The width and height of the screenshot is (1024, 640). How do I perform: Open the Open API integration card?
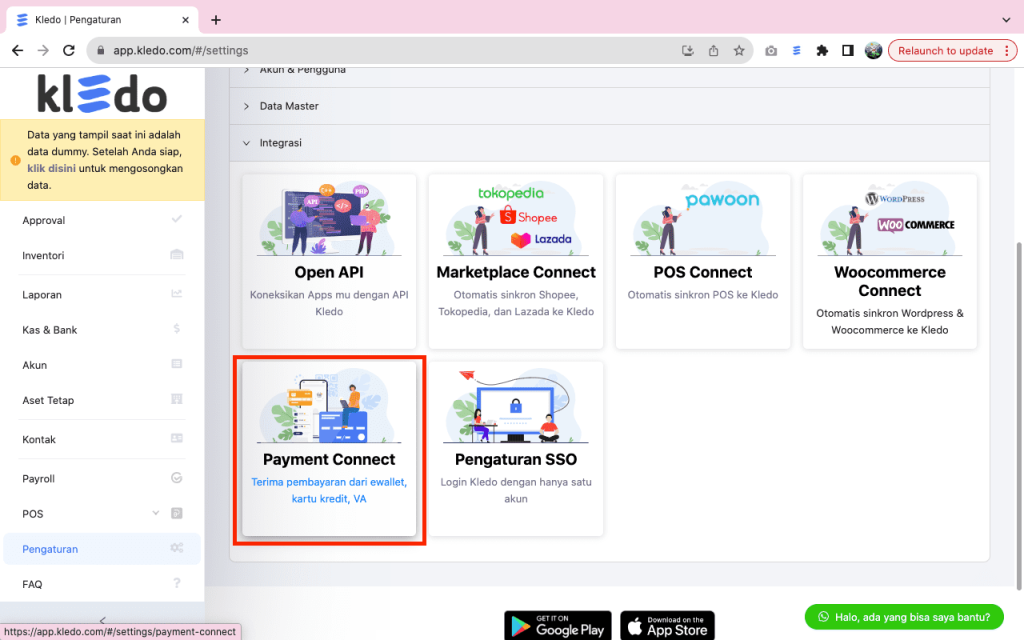pyautogui.click(x=329, y=261)
